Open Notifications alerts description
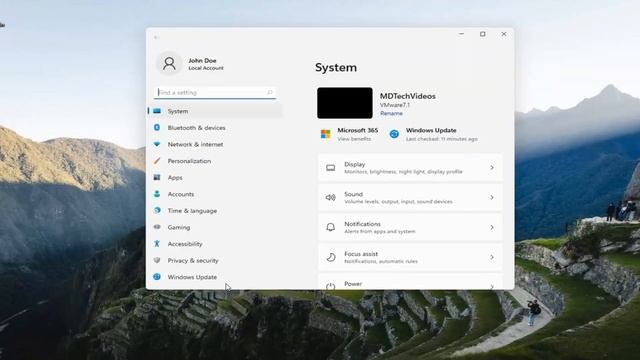 (380, 231)
